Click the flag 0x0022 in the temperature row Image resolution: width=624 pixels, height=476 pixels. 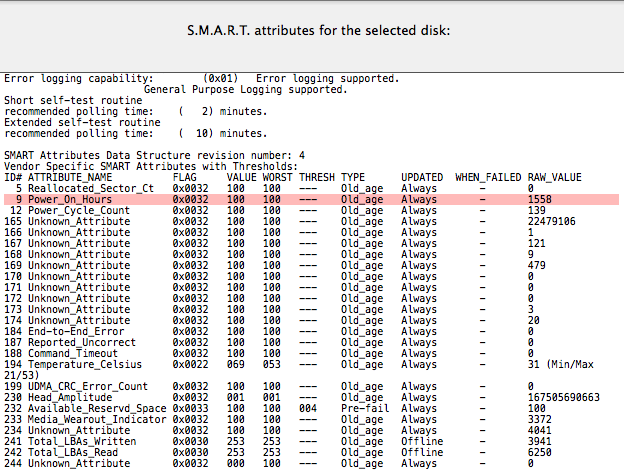click(190, 365)
